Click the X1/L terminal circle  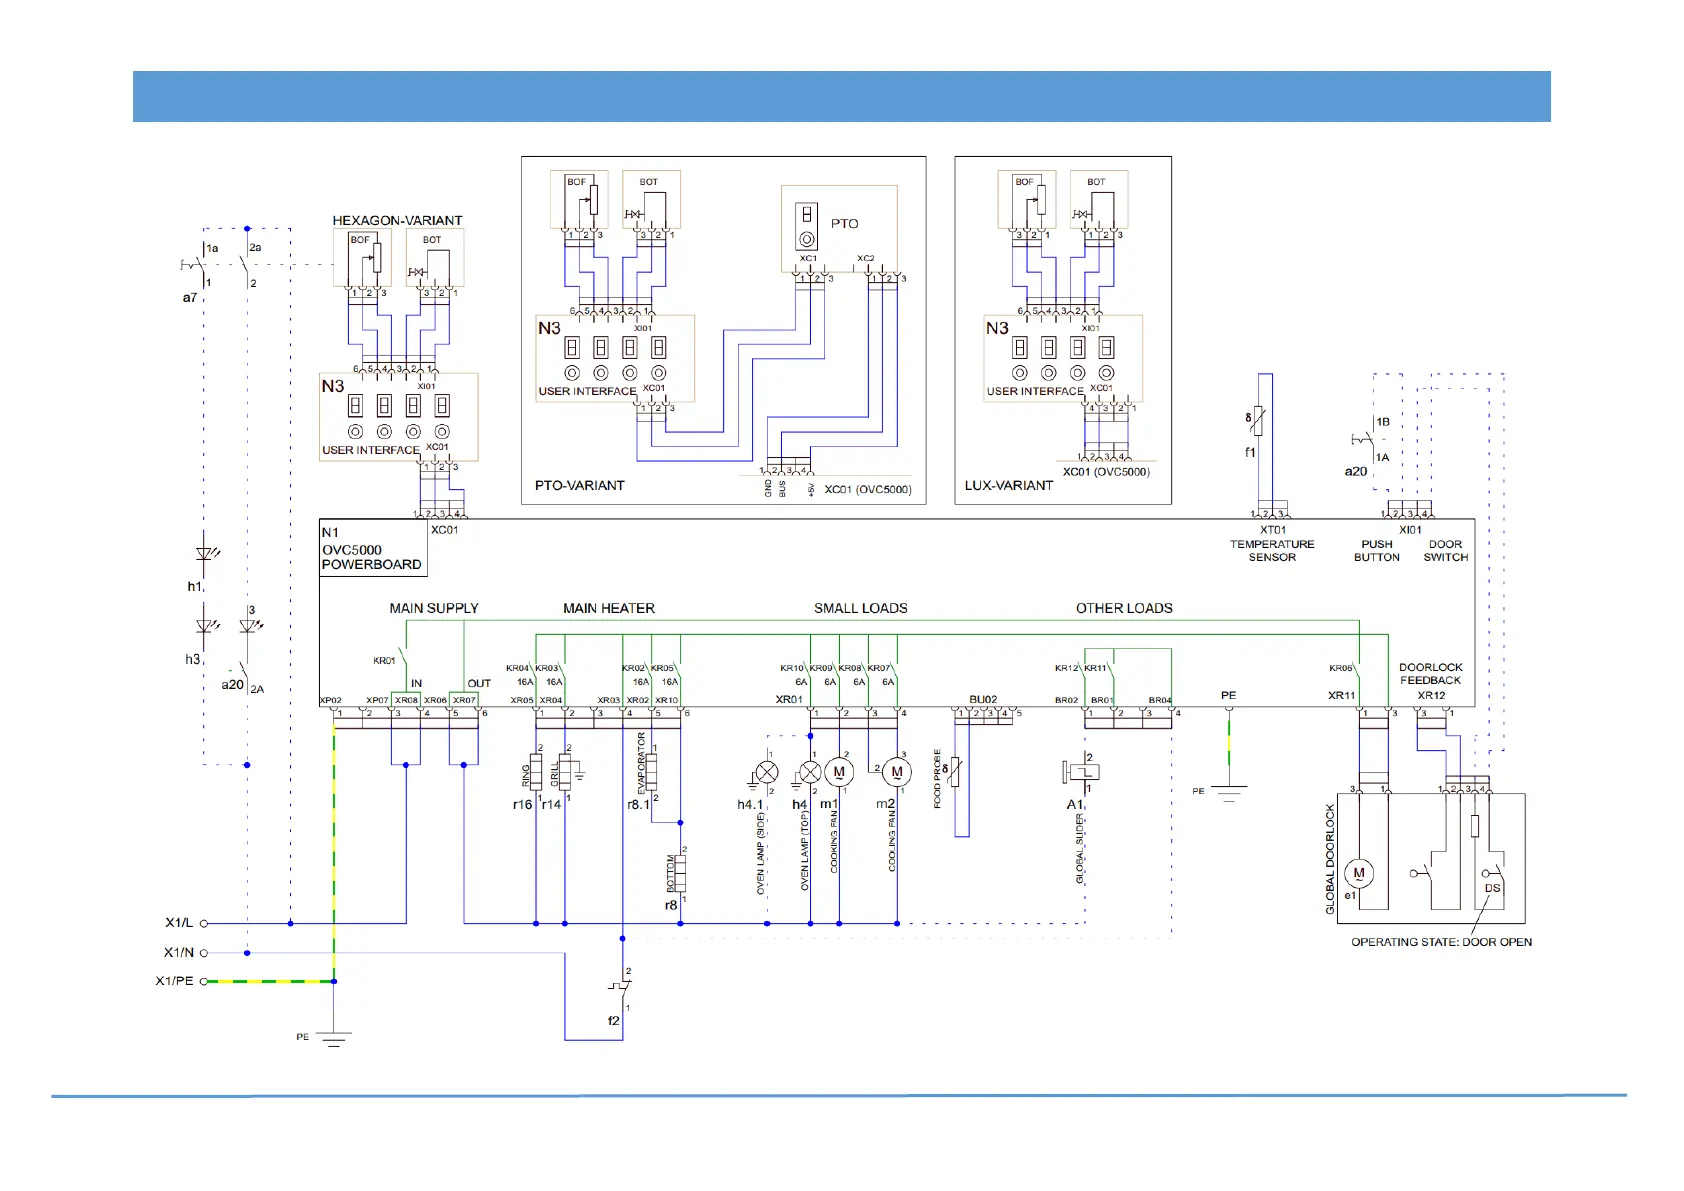204,923
